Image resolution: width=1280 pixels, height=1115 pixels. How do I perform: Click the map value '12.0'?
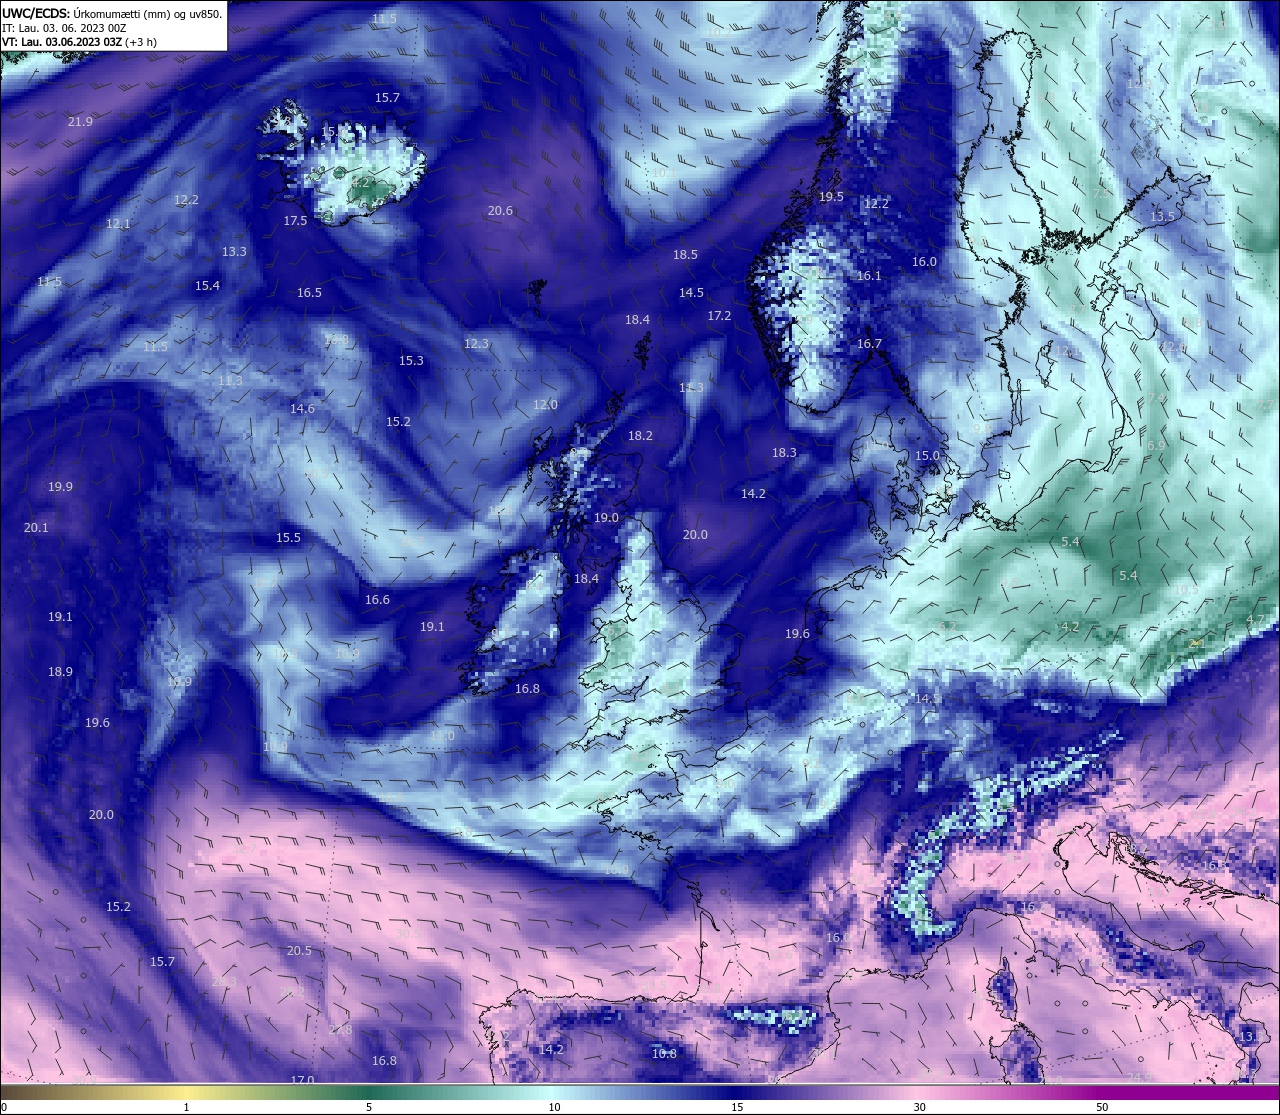[545, 404]
